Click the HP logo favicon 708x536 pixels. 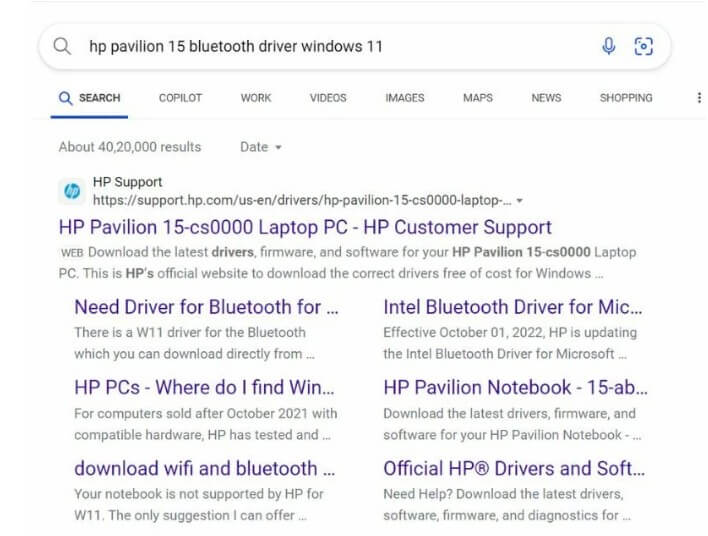coord(72,191)
